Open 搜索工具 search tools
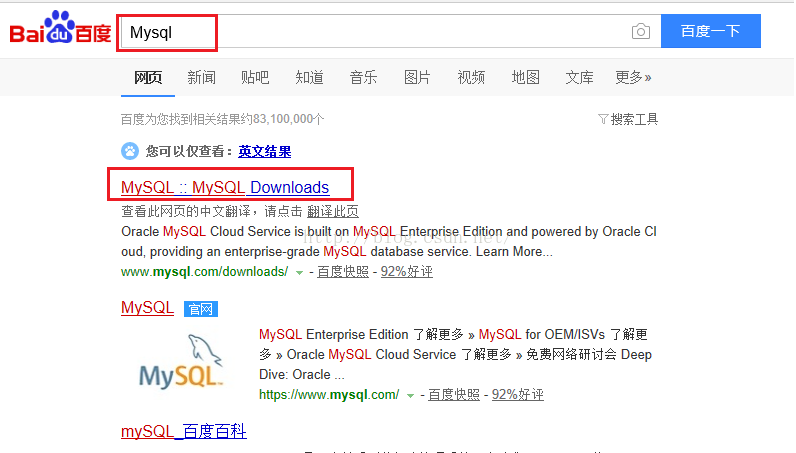Viewport: 796px width, 453px height. 634,119
